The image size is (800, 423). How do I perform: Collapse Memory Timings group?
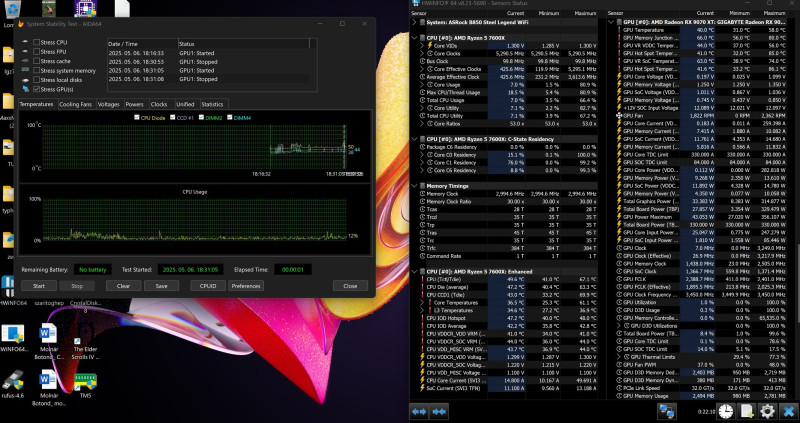pyautogui.click(x=414, y=186)
